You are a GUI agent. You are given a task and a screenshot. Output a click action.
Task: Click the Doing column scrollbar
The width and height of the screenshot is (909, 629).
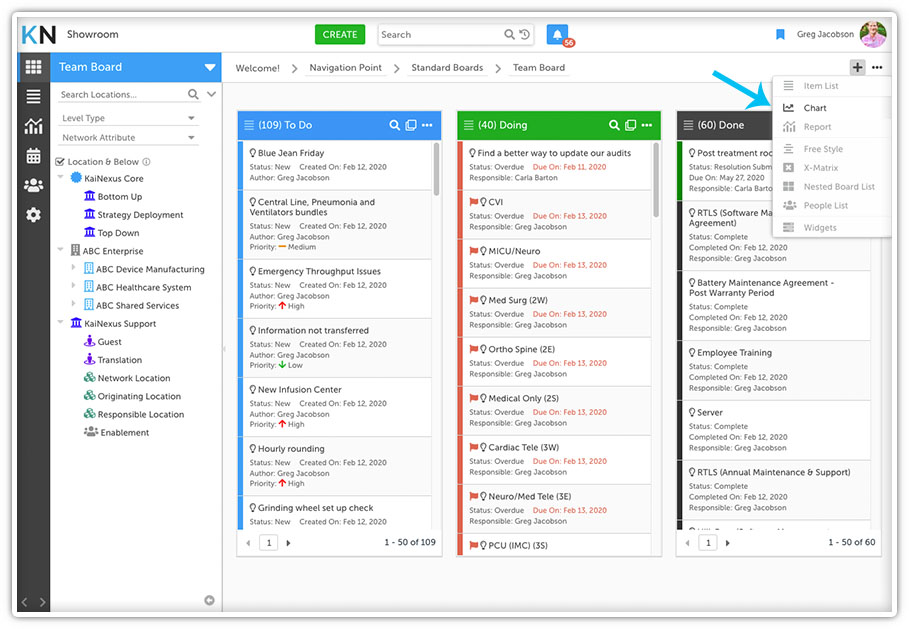click(656, 180)
